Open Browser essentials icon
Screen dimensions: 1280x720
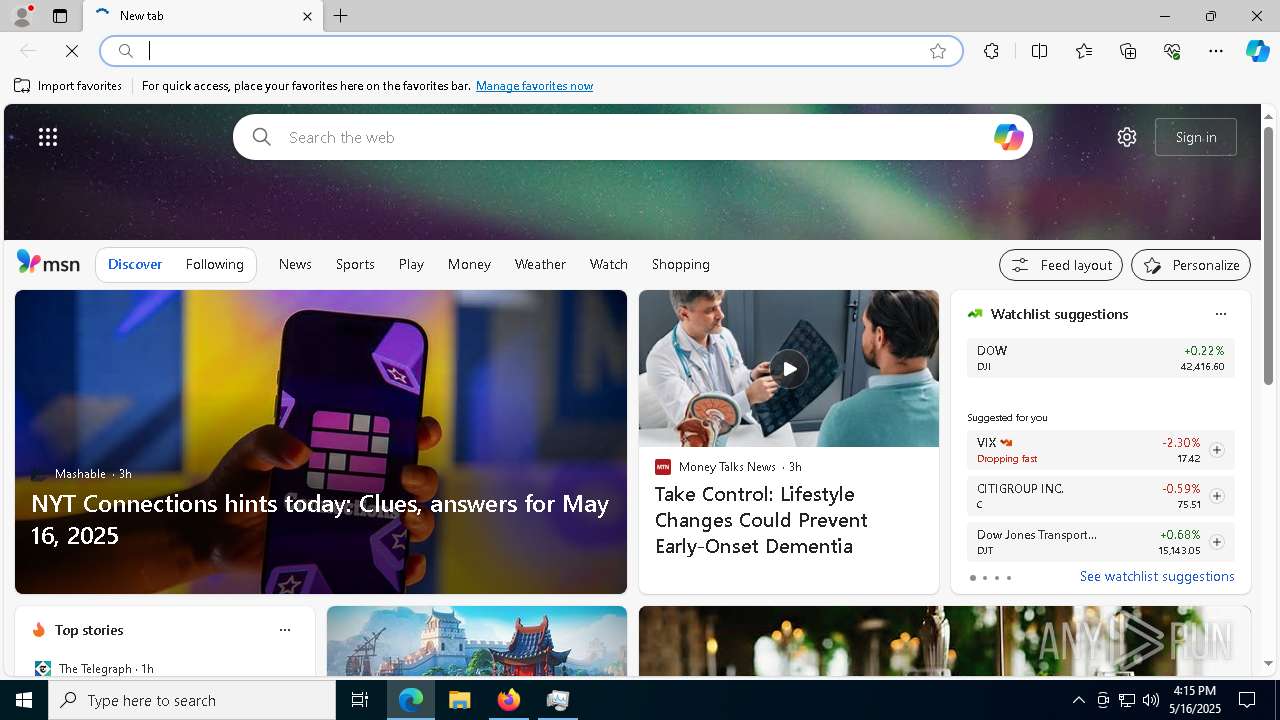(x=1172, y=51)
